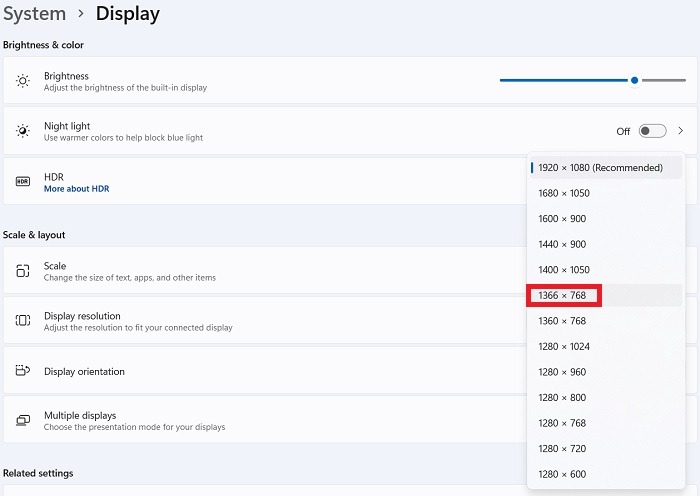Select 1920 × 1080 (Recommended) resolution
The image size is (700, 496).
(600, 168)
